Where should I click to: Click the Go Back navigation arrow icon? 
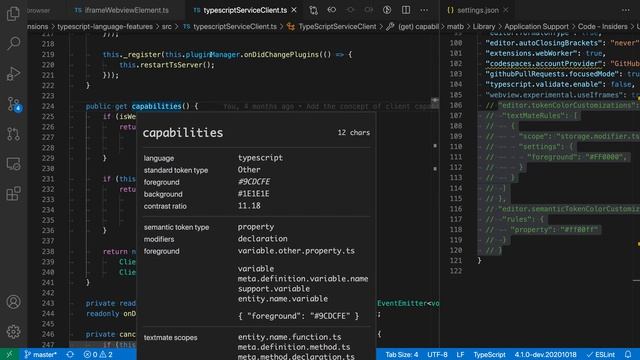(331, 10)
